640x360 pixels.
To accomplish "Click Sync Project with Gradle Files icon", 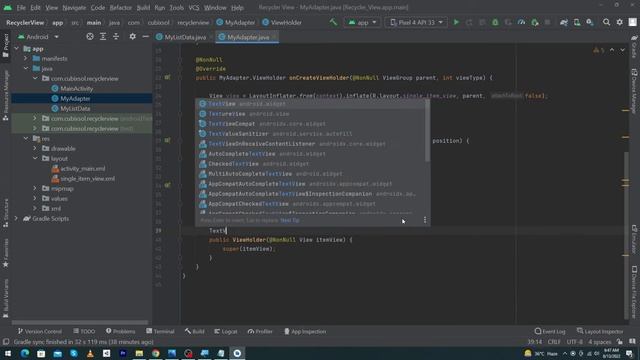I will [x=564, y=22].
